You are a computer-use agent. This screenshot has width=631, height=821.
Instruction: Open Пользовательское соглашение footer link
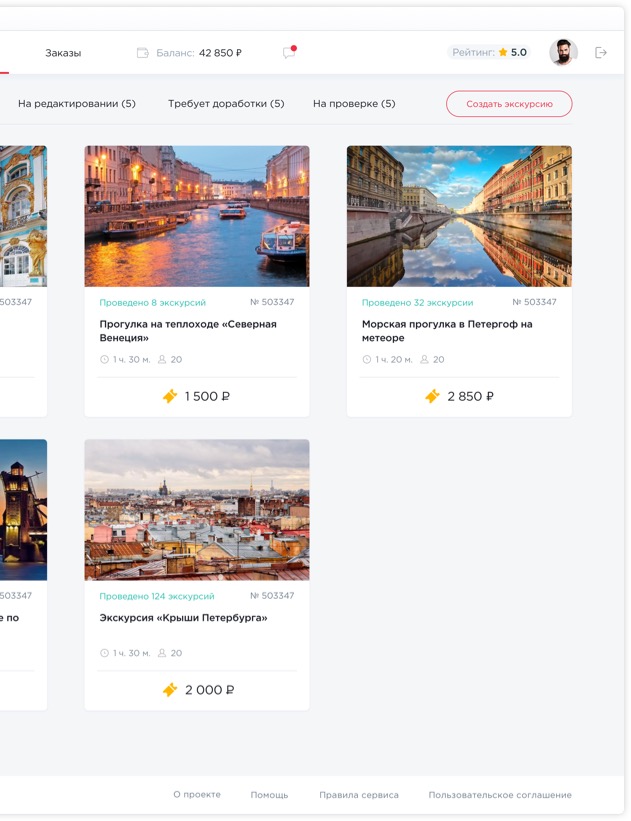click(x=500, y=795)
